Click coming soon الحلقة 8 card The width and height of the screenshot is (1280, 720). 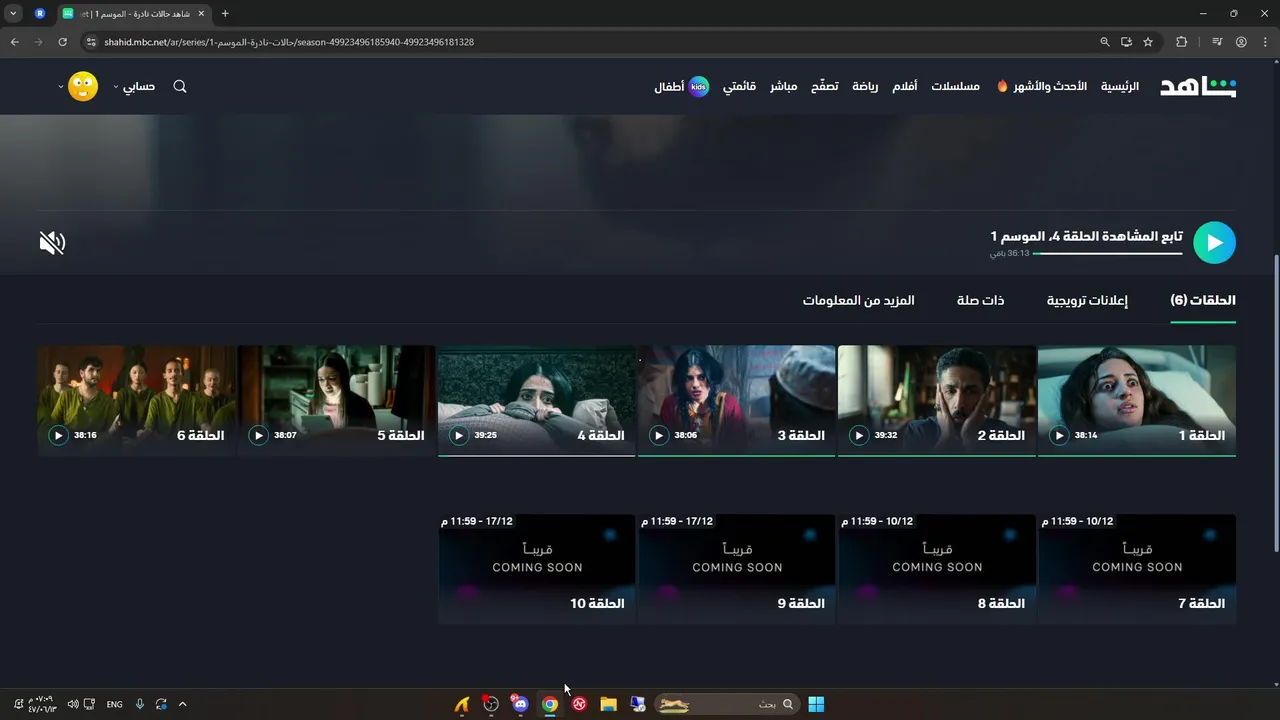937,569
